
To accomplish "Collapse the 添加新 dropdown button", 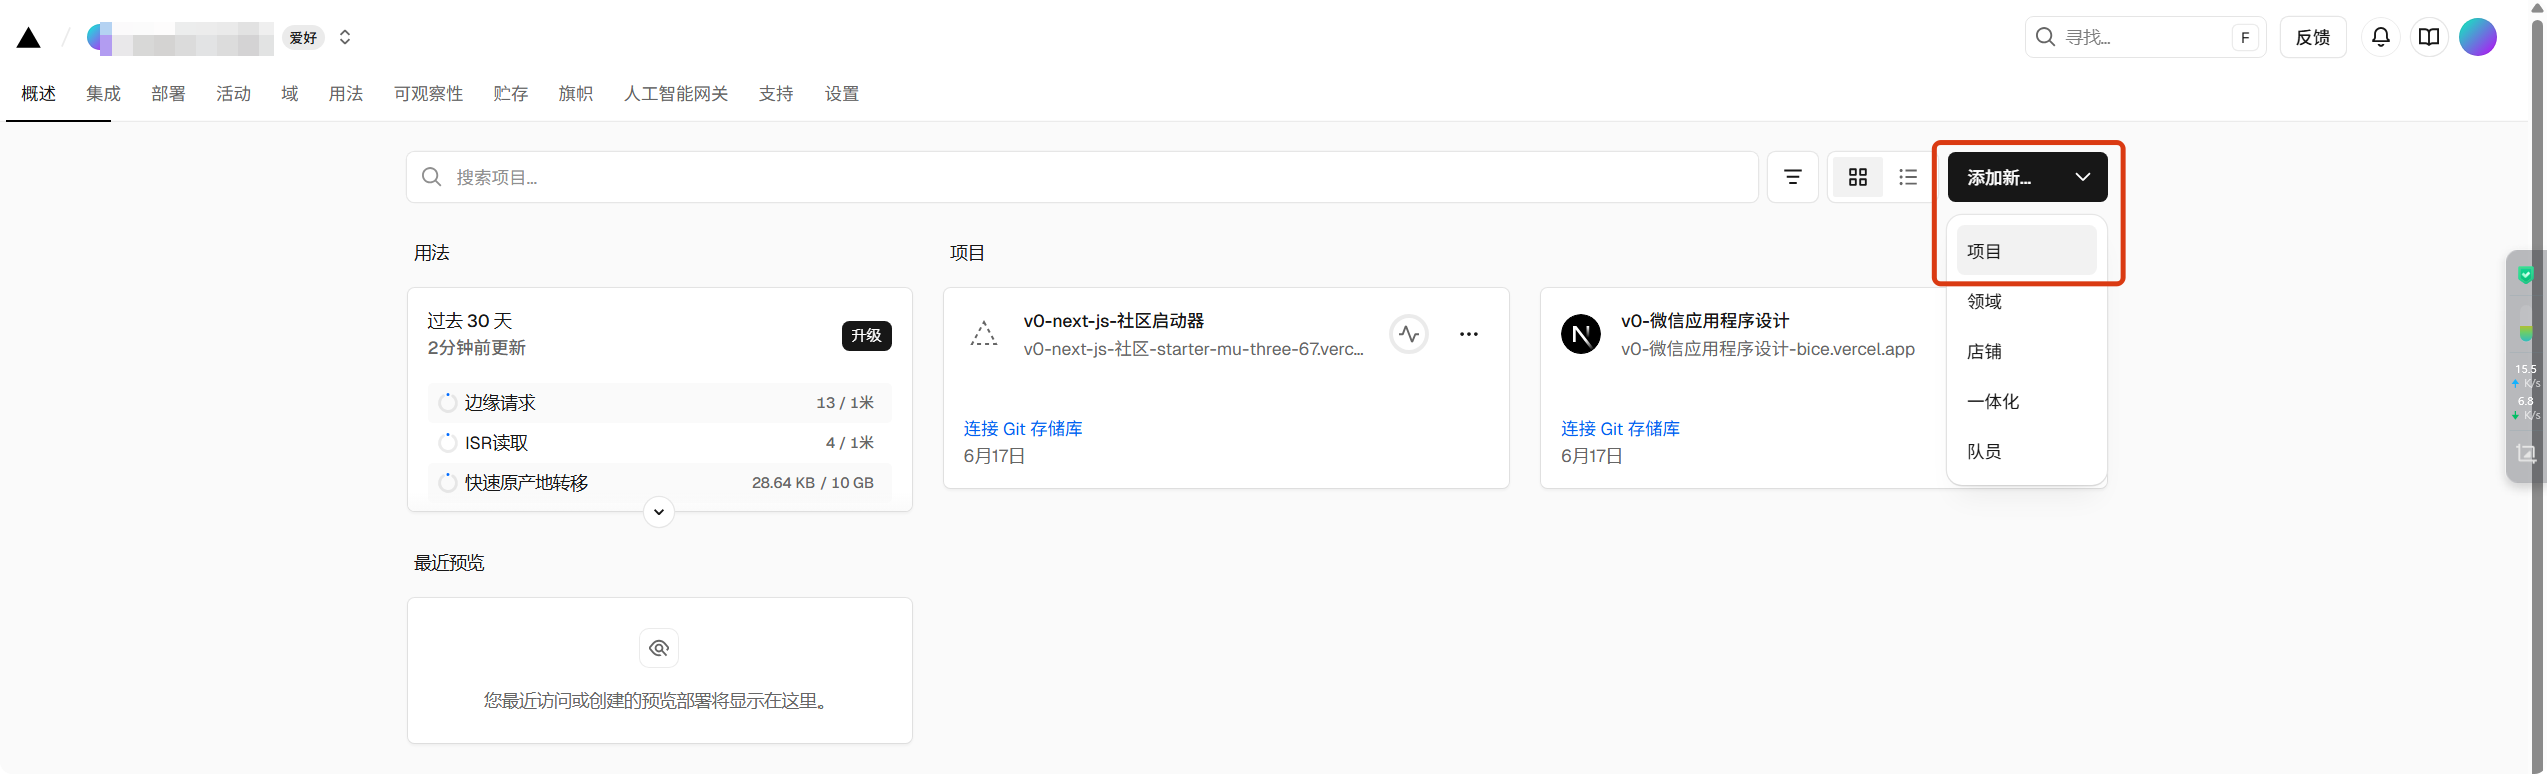I will pos(2028,177).
